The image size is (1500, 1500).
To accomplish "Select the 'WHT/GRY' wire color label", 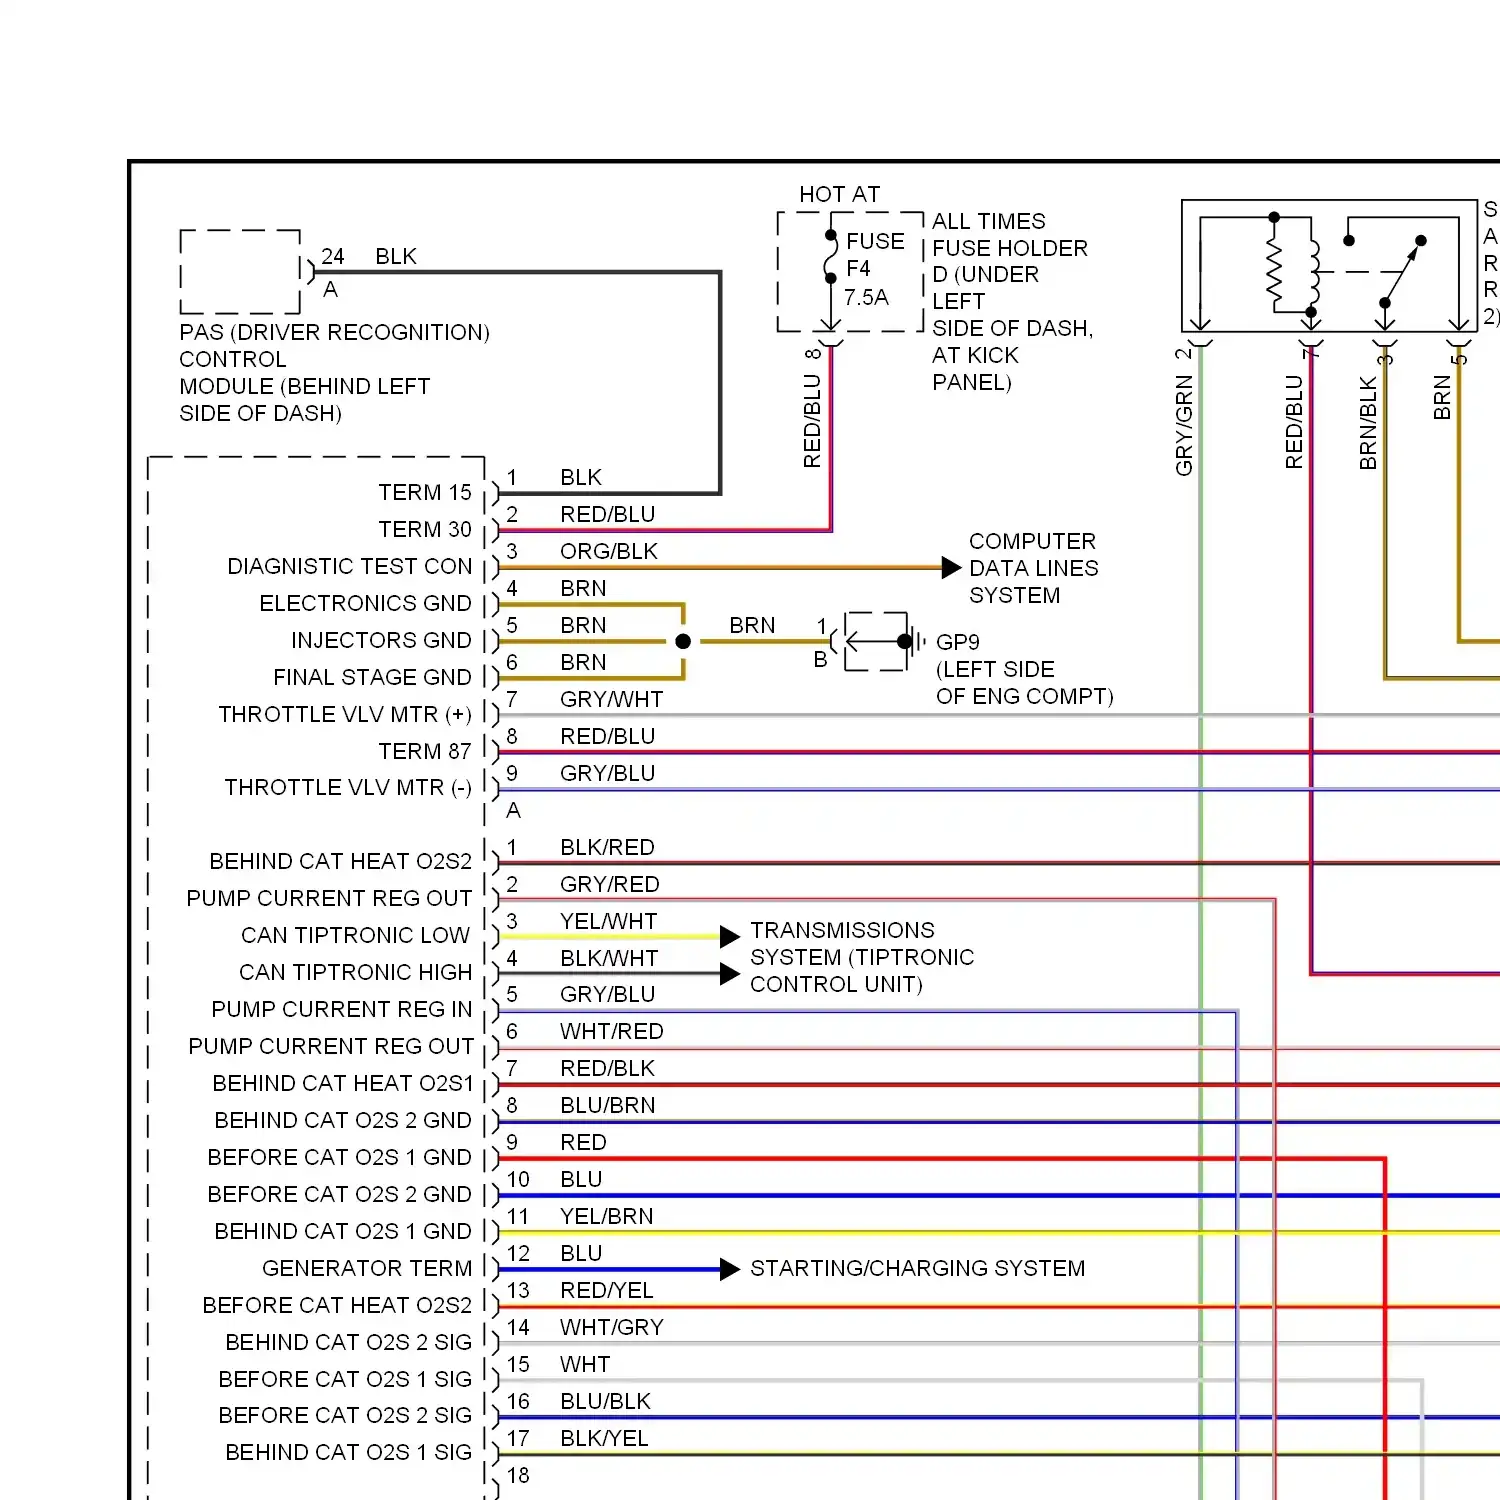I will (612, 1328).
